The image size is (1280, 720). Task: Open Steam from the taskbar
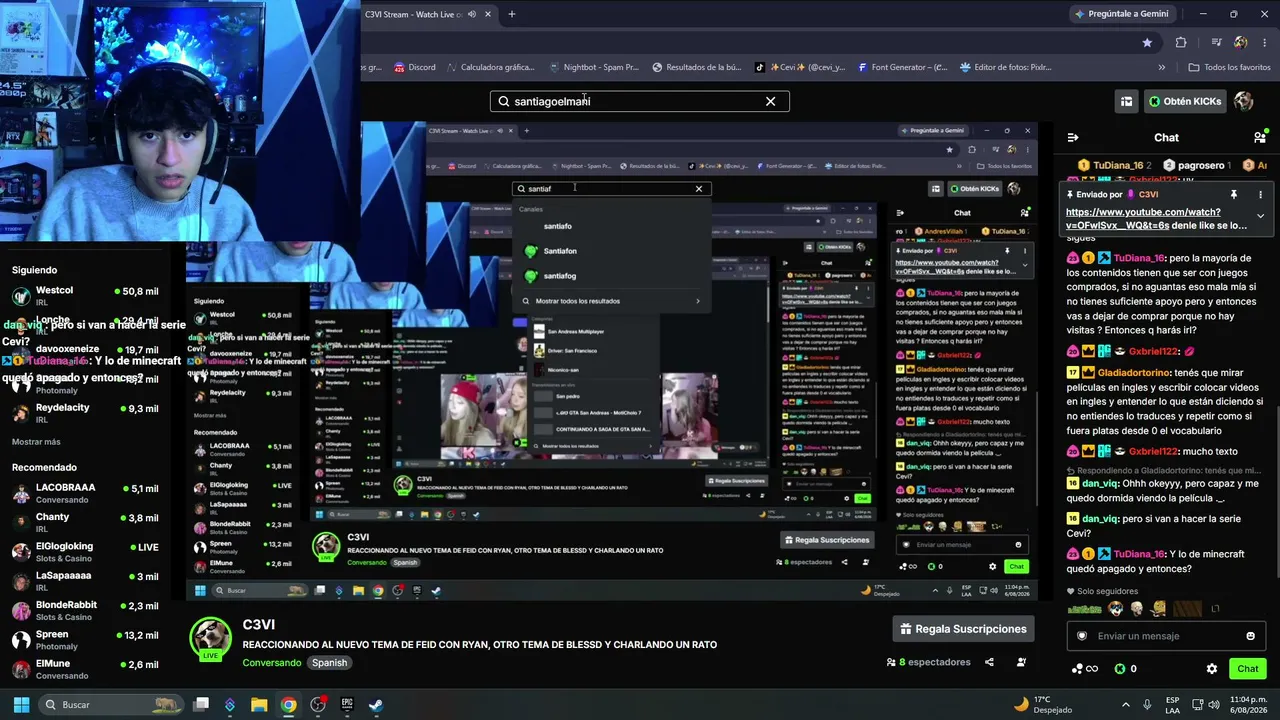click(x=376, y=705)
